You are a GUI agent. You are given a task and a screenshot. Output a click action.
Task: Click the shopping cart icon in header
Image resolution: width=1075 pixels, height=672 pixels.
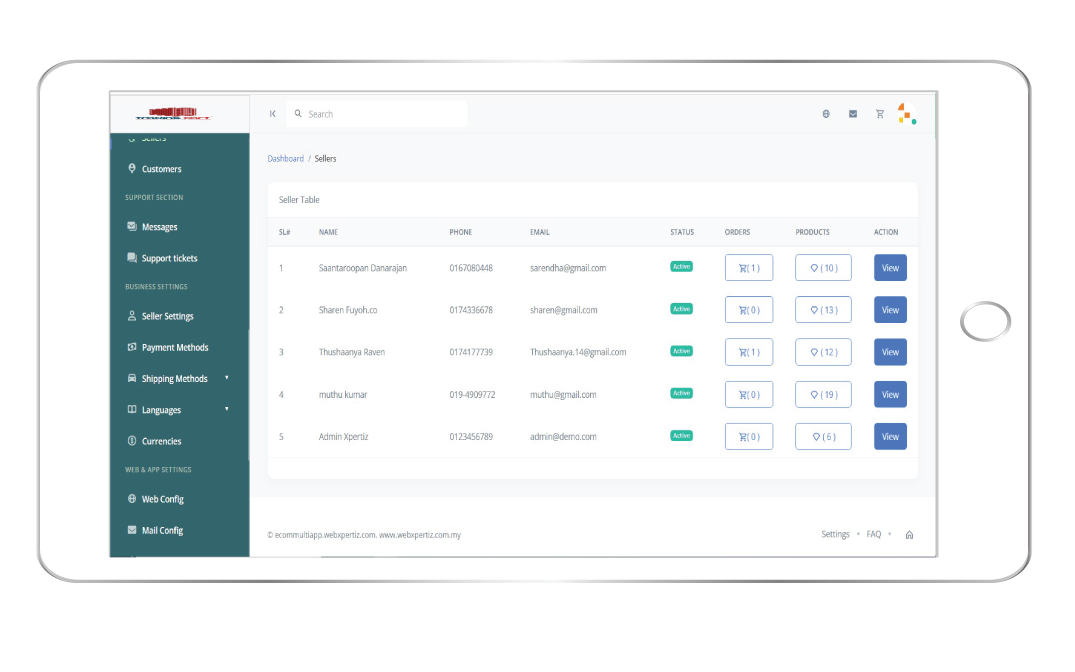[x=880, y=114]
